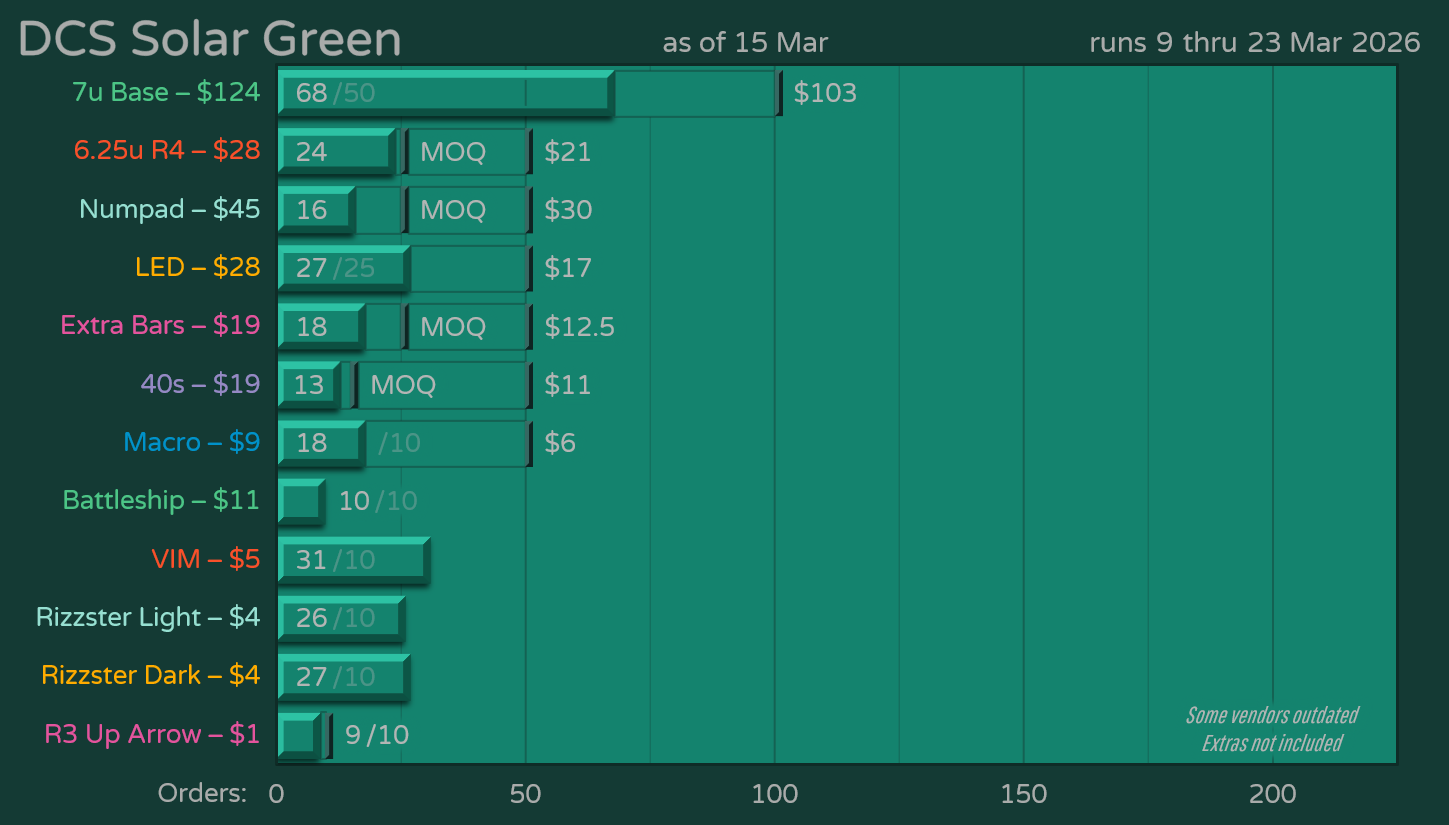Select the 'Numpad – $45' label
Viewport: 1449px width, 825px height.
[x=170, y=209]
